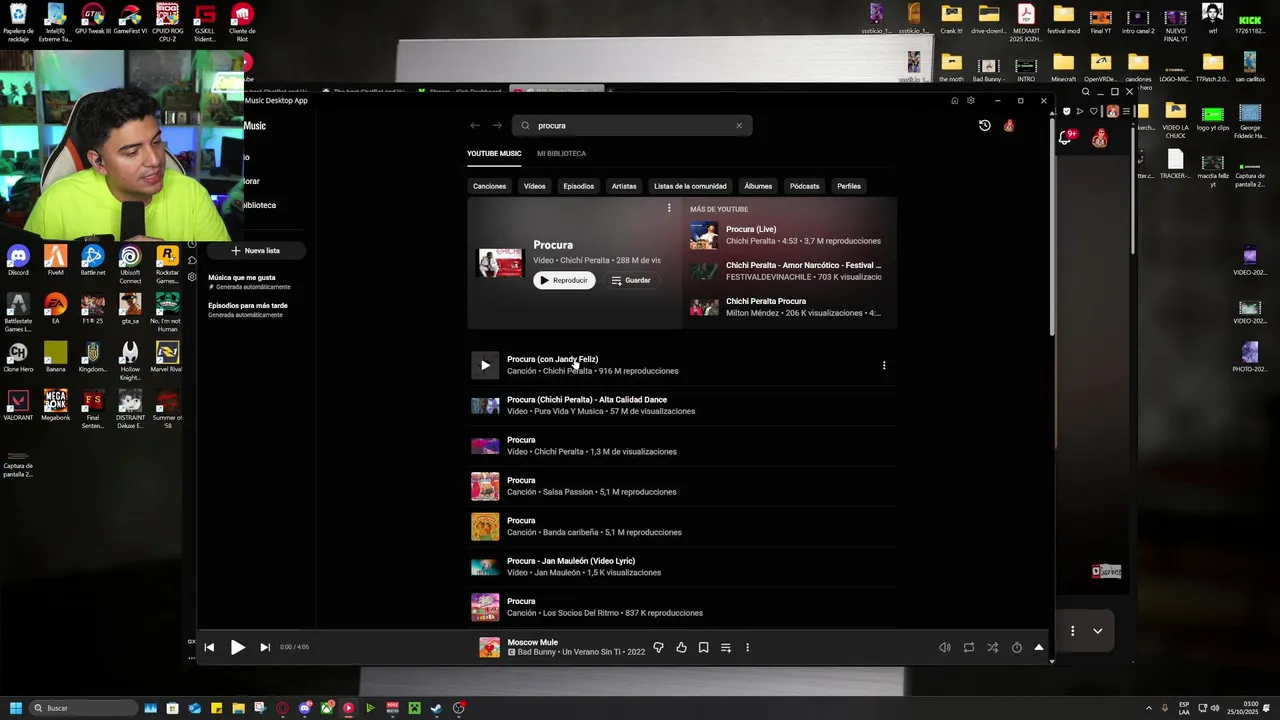The width and height of the screenshot is (1280, 720).
Task: Open Chichi Peralta Procura by Milton Méndez
Action: click(788, 307)
